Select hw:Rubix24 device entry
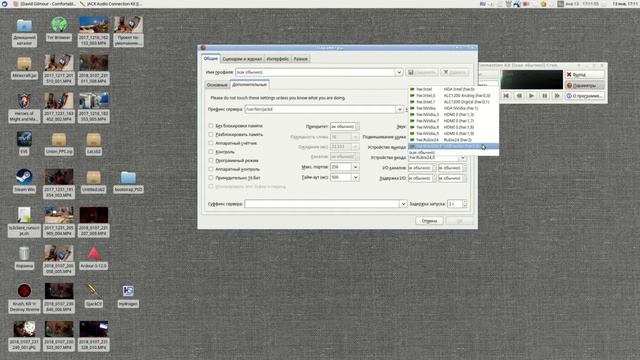Viewport: 640px width, 360px height. pyautogui.click(x=453, y=140)
